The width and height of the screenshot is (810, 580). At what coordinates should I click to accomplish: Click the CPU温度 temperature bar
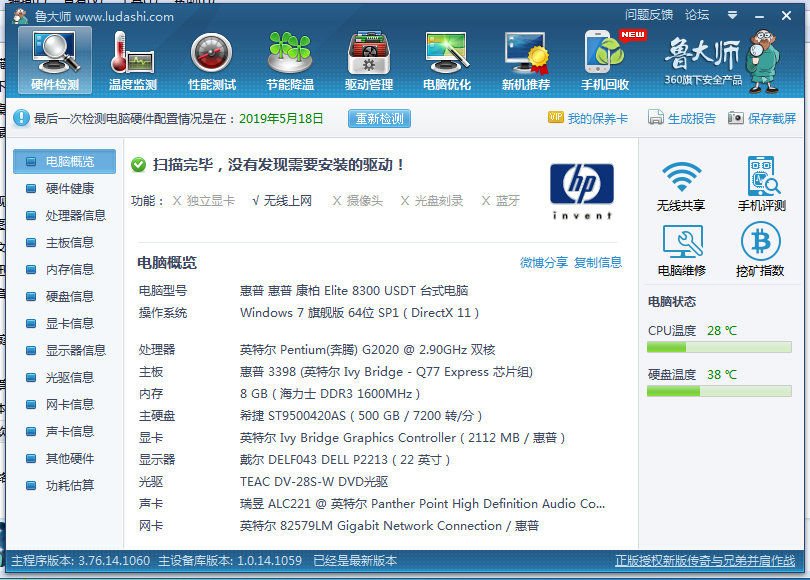click(x=719, y=347)
